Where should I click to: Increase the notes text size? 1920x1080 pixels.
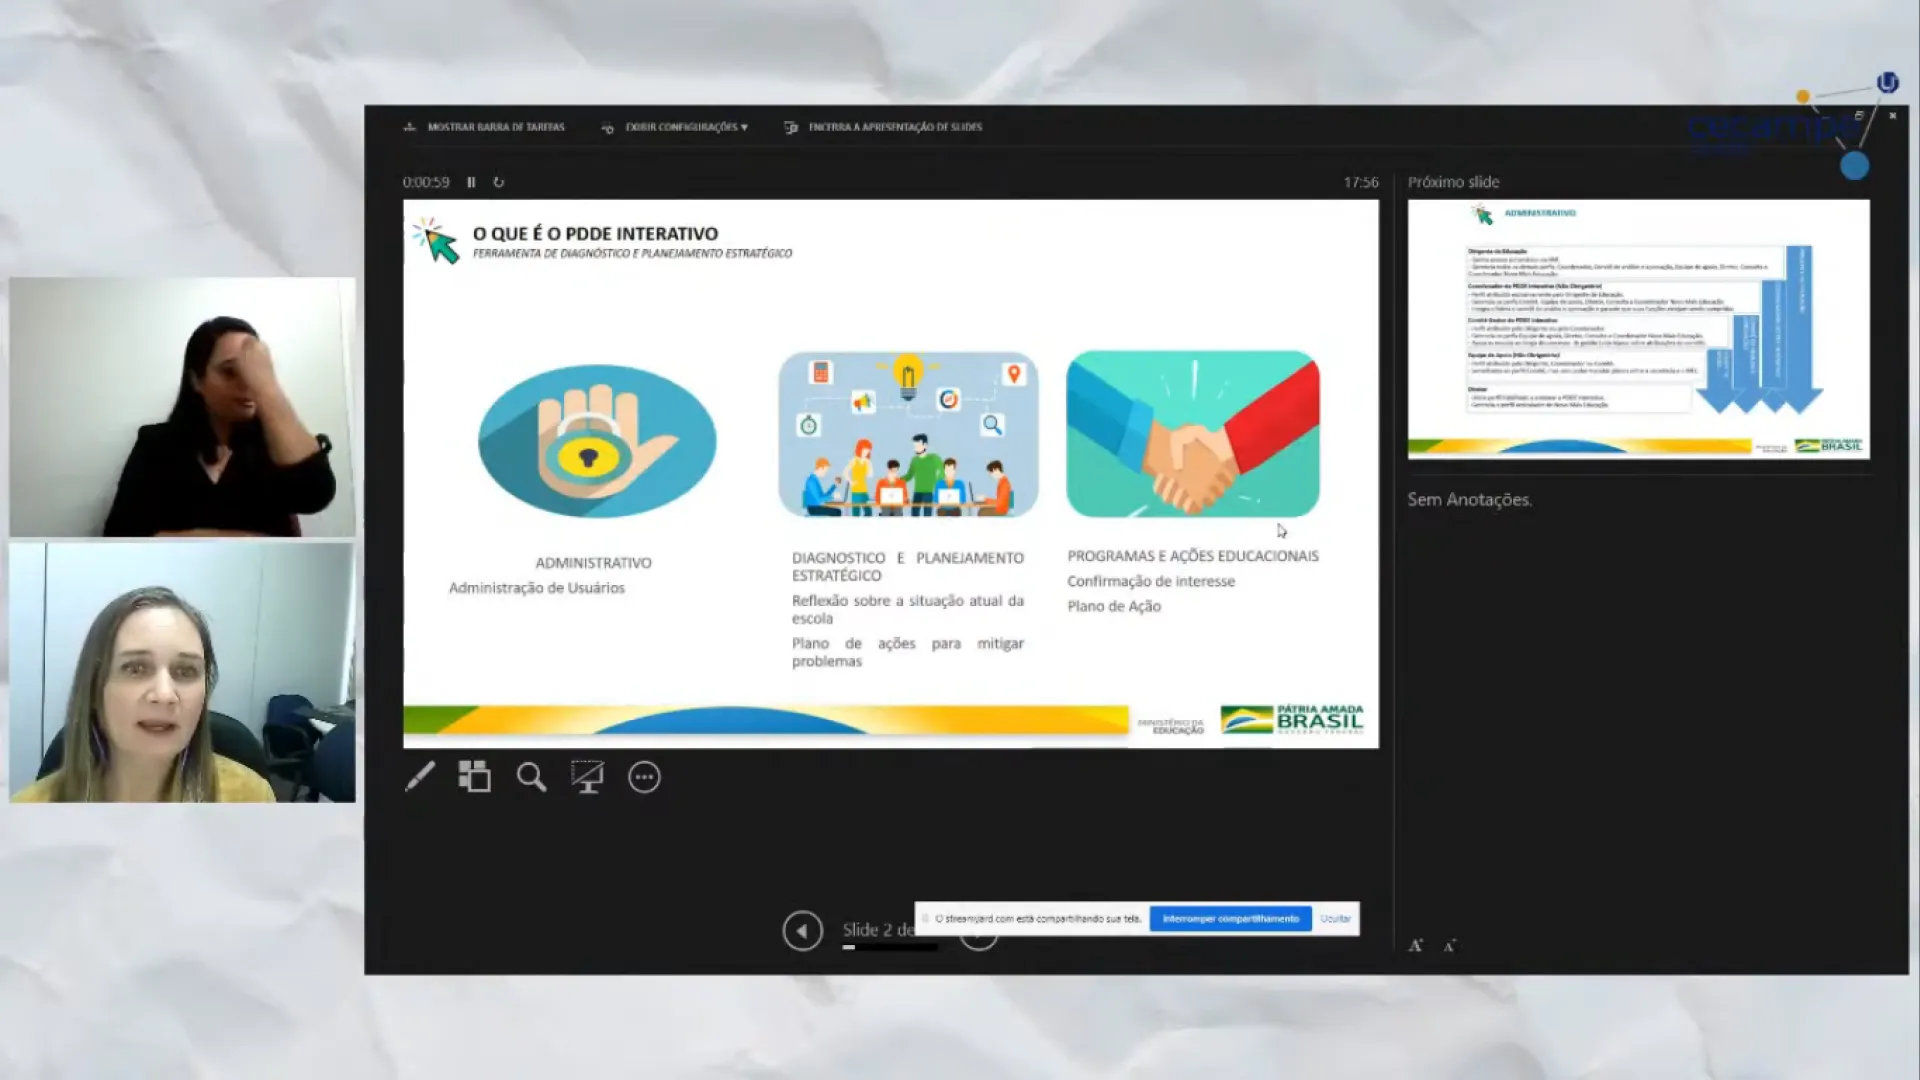[x=1415, y=945]
